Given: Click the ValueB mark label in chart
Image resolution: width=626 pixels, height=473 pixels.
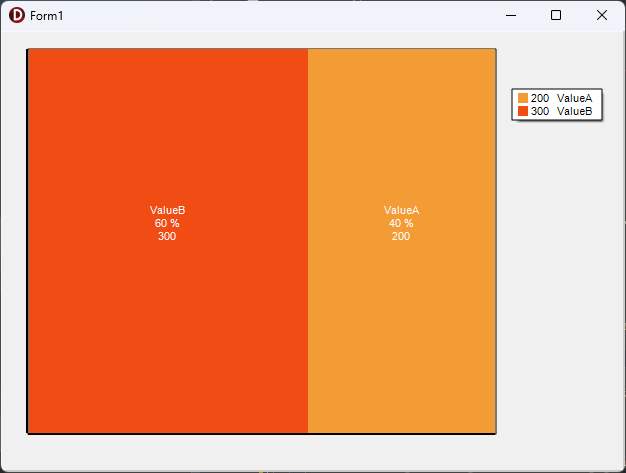Looking at the screenshot, I should [167, 210].
